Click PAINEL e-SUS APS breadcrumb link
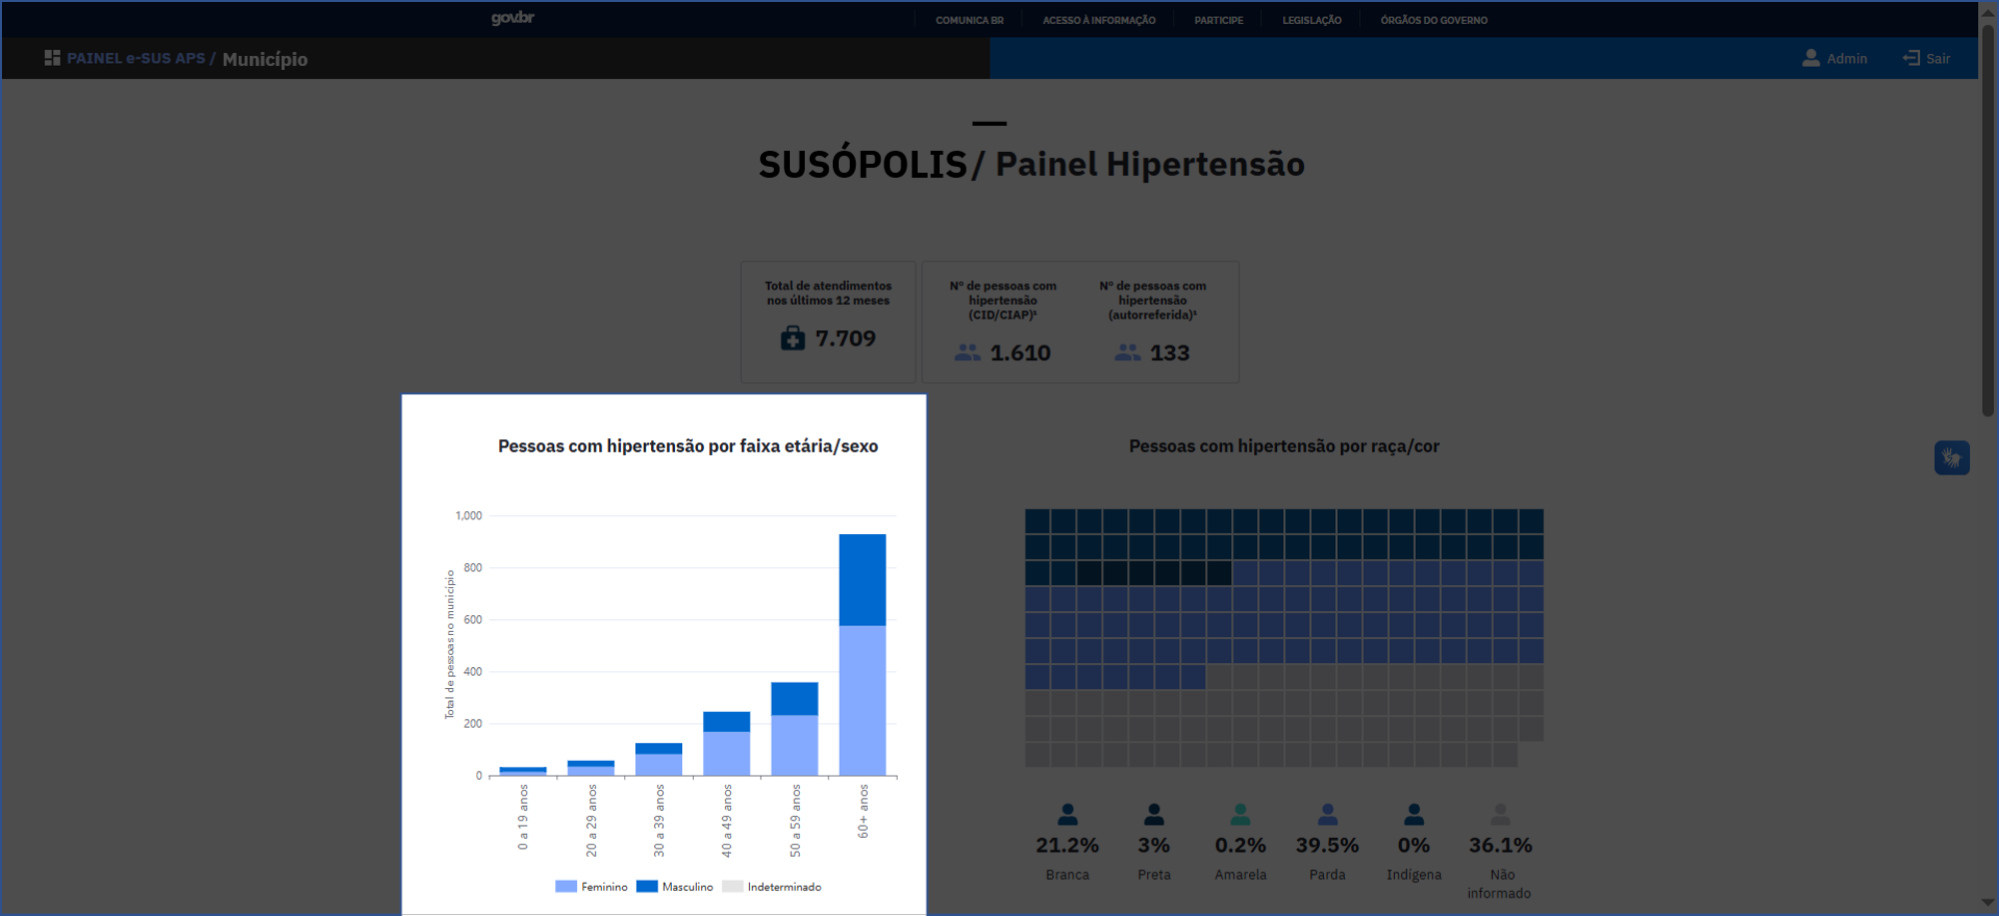The image size is (1999, 916). tap(135, 58)
